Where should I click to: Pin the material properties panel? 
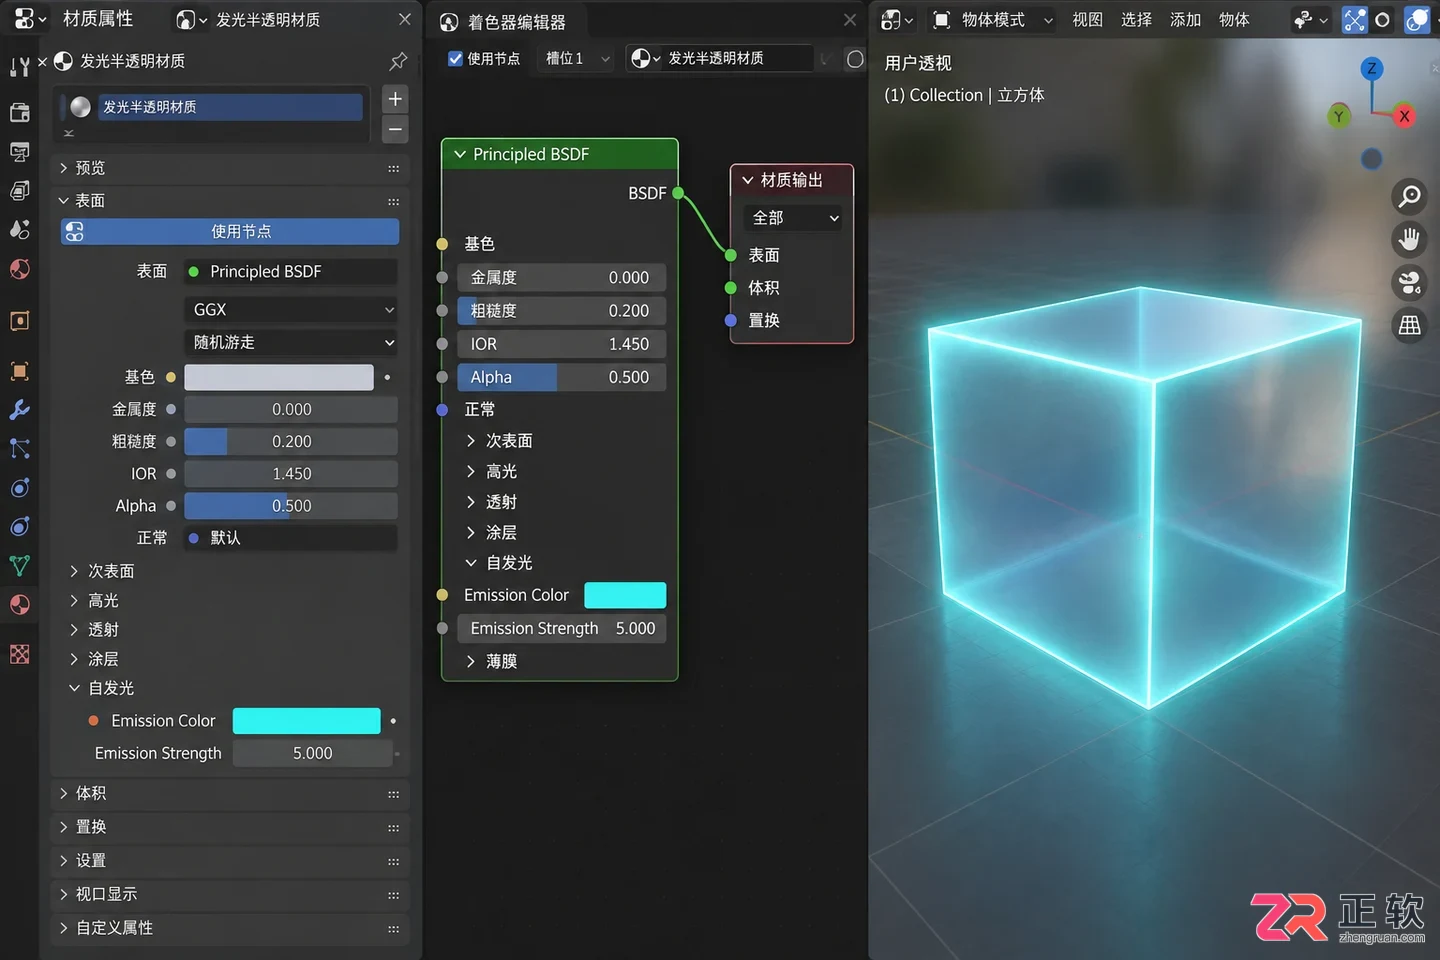pyautogui.click(x=398, y=61)
